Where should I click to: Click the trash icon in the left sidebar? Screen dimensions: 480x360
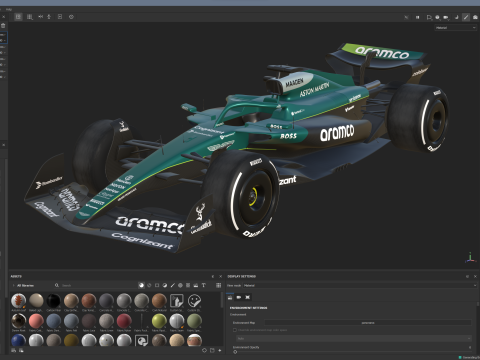[x=3, y=25]
